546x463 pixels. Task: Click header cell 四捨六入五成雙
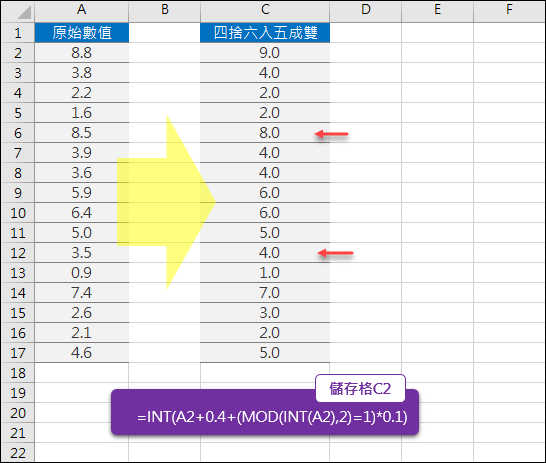(x=265, y=33)
